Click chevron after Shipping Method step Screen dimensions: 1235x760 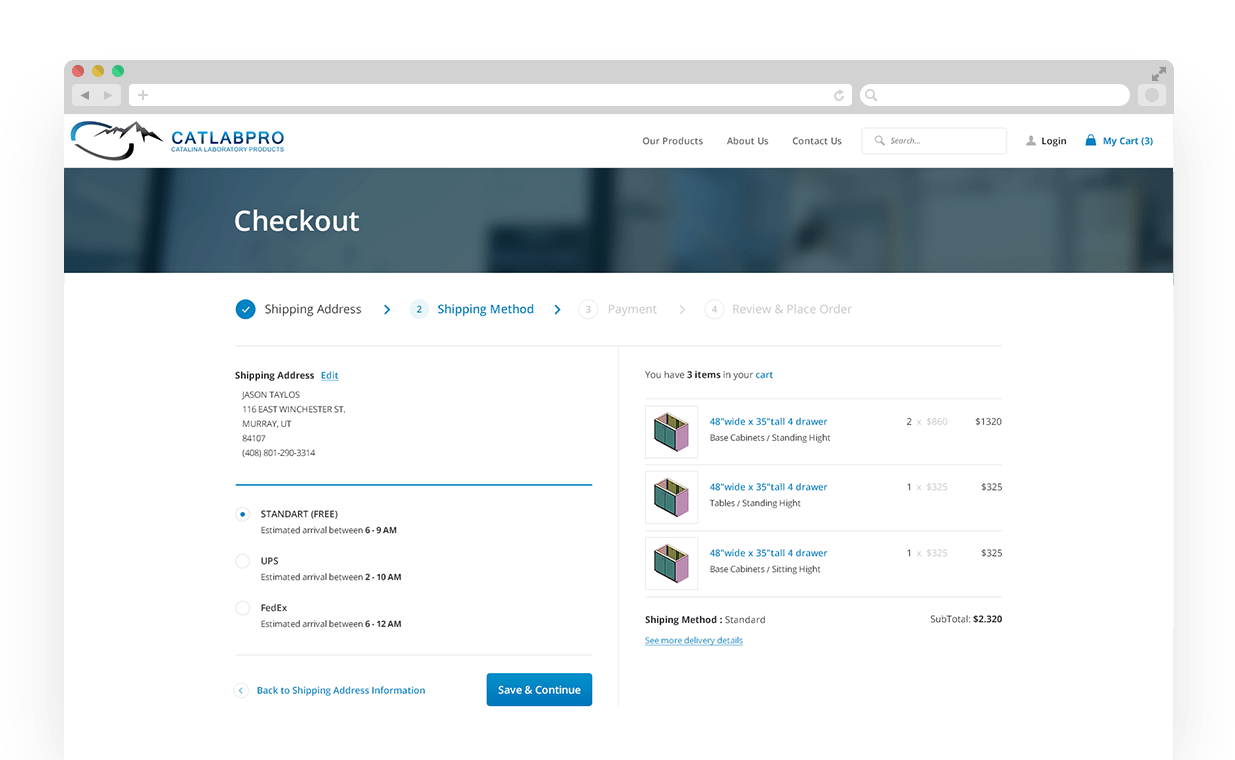pyautogui.click(x=557, y=310)
